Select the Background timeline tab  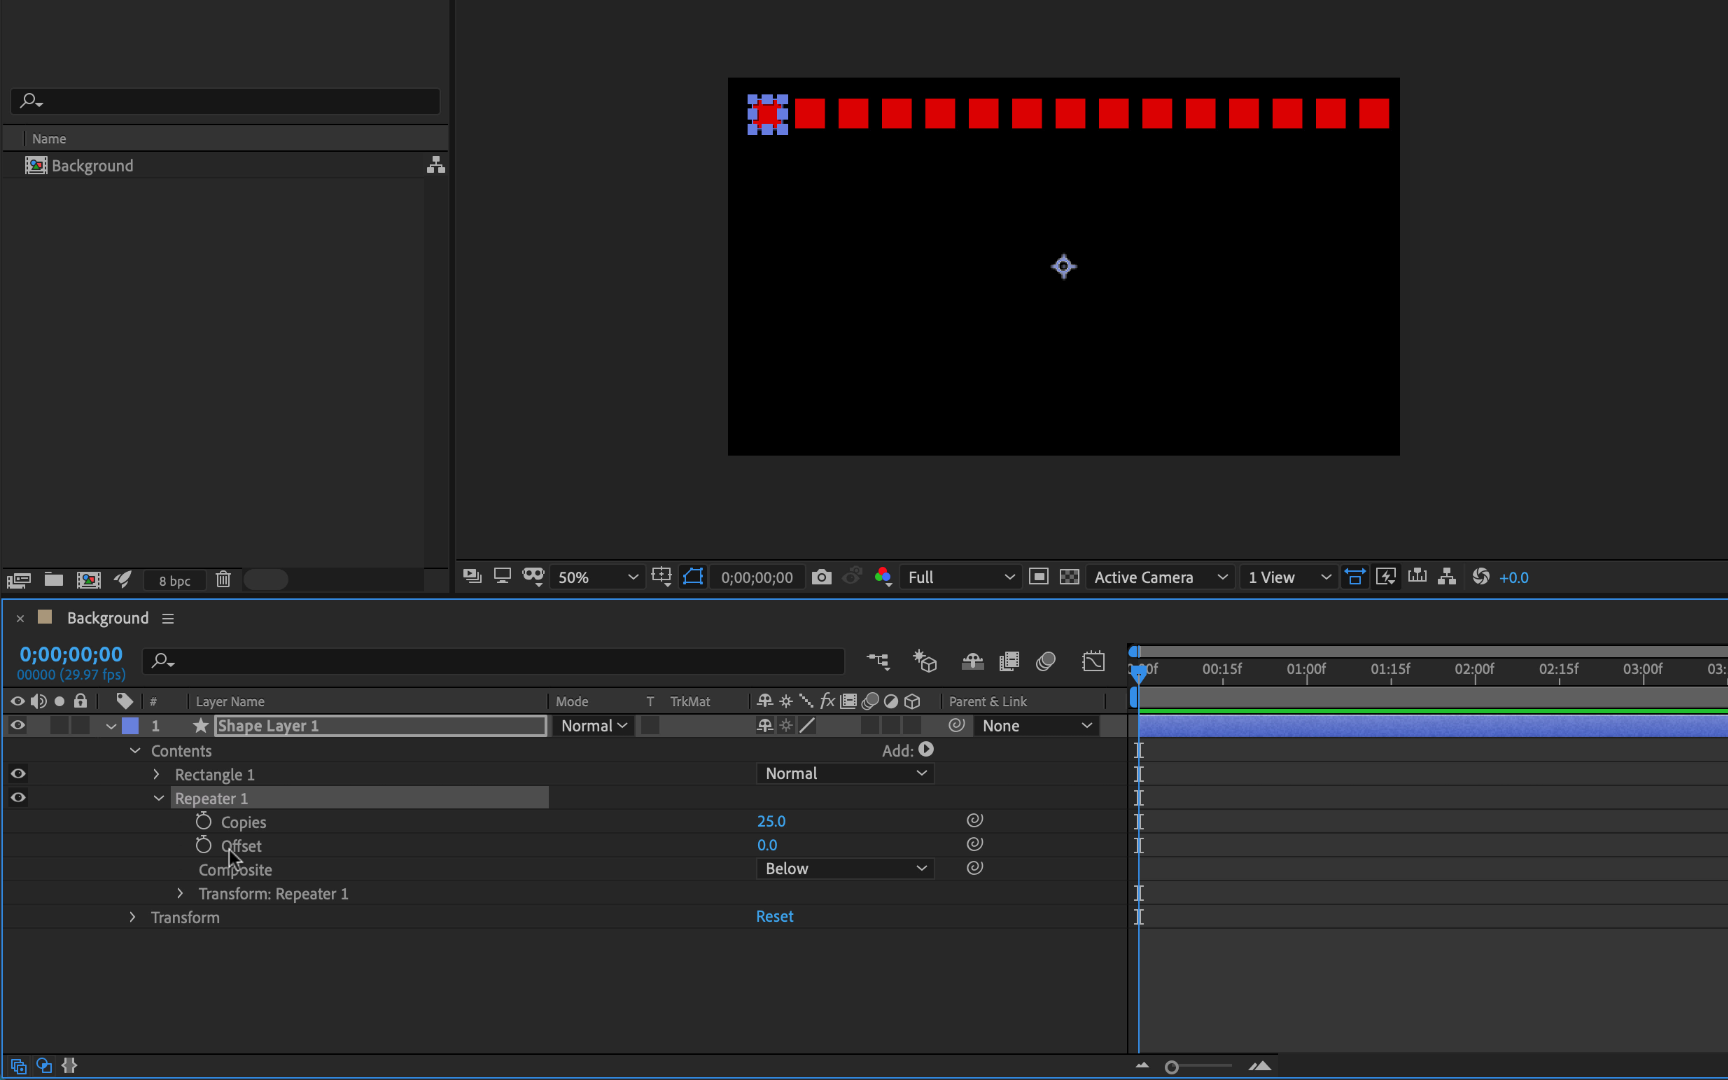coord(107,618)
